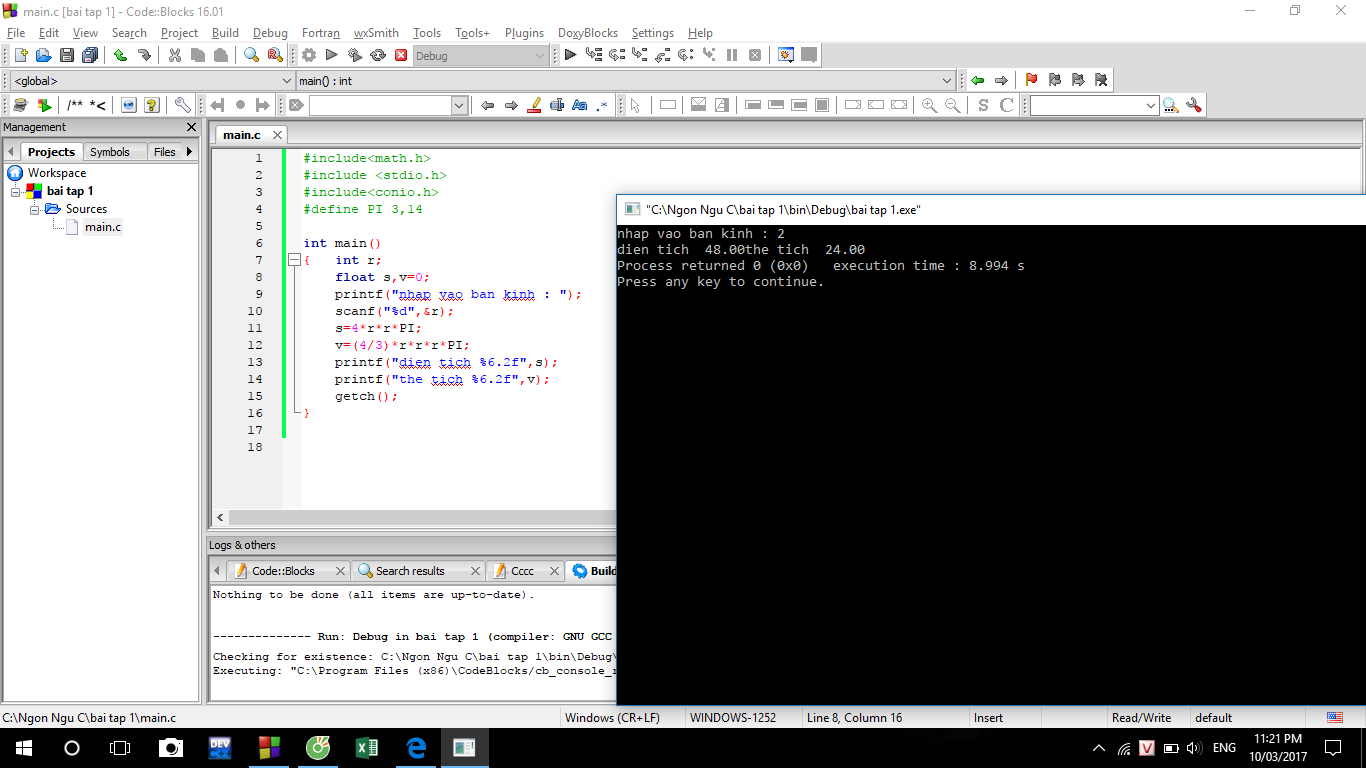Click the Toggle bookmark red flag icon
This screenshot has width=1366, height=768.
click(x=1031, y=80)
